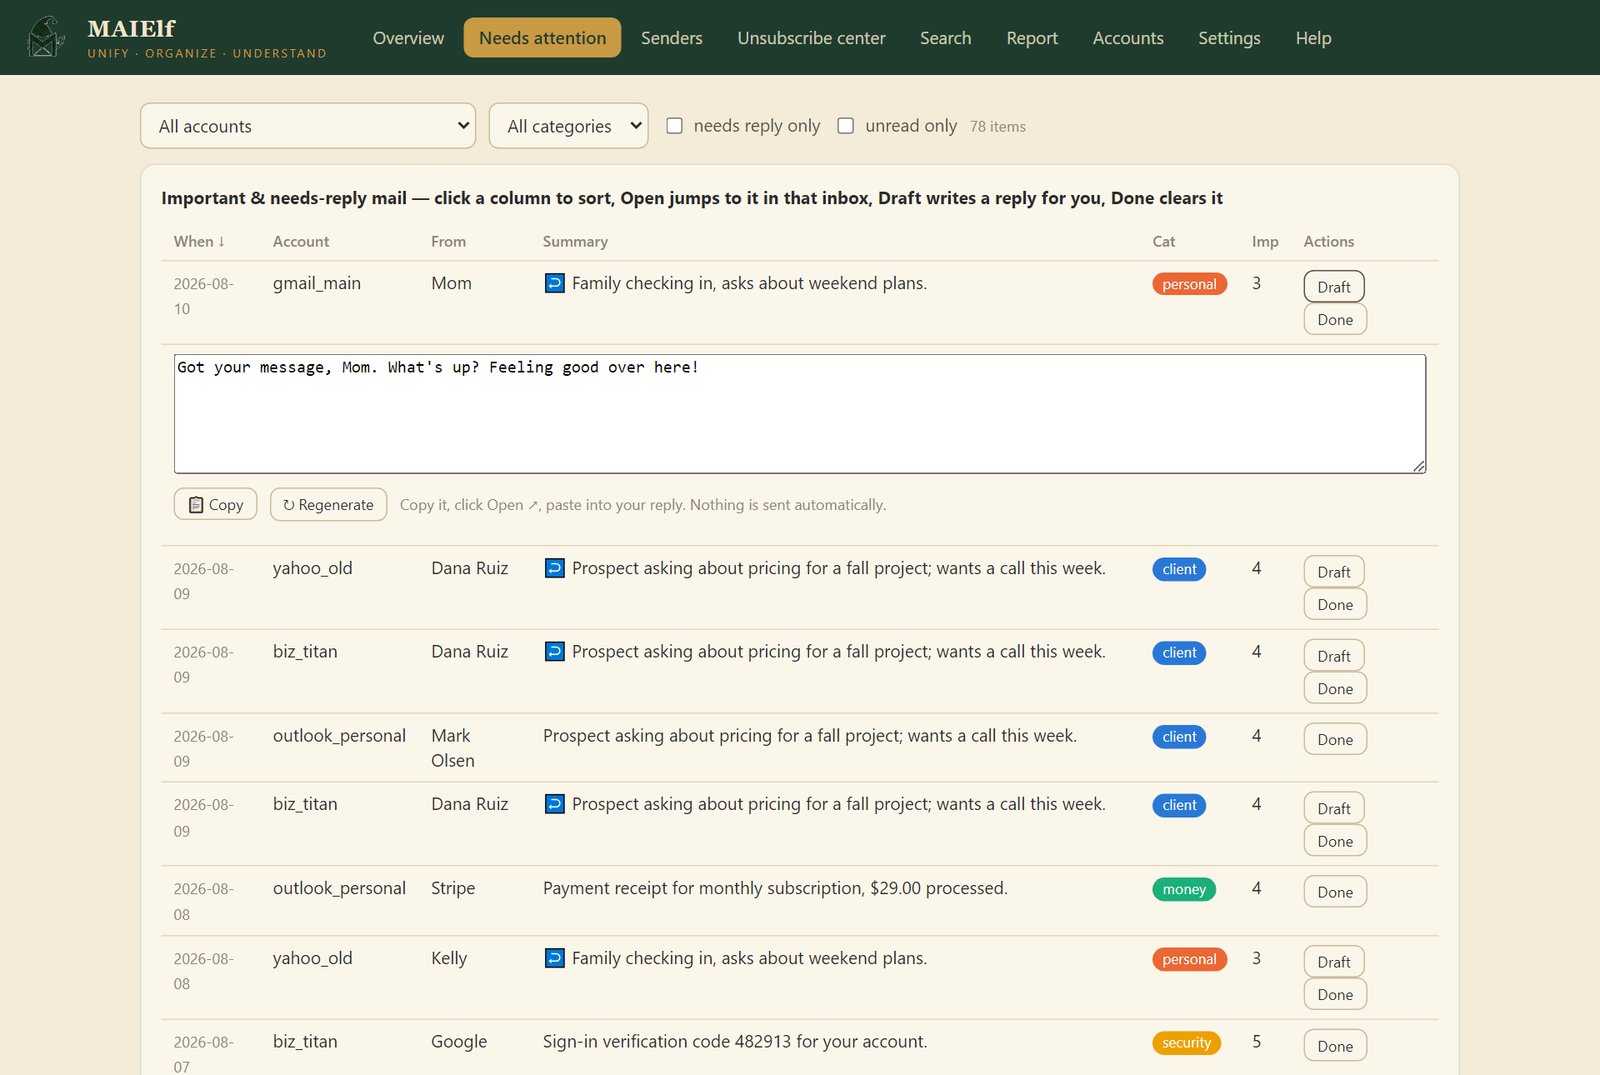Sort by the Imp column
The height and width of the screenshot is (1075, 1600).
tap(1265, 241)
